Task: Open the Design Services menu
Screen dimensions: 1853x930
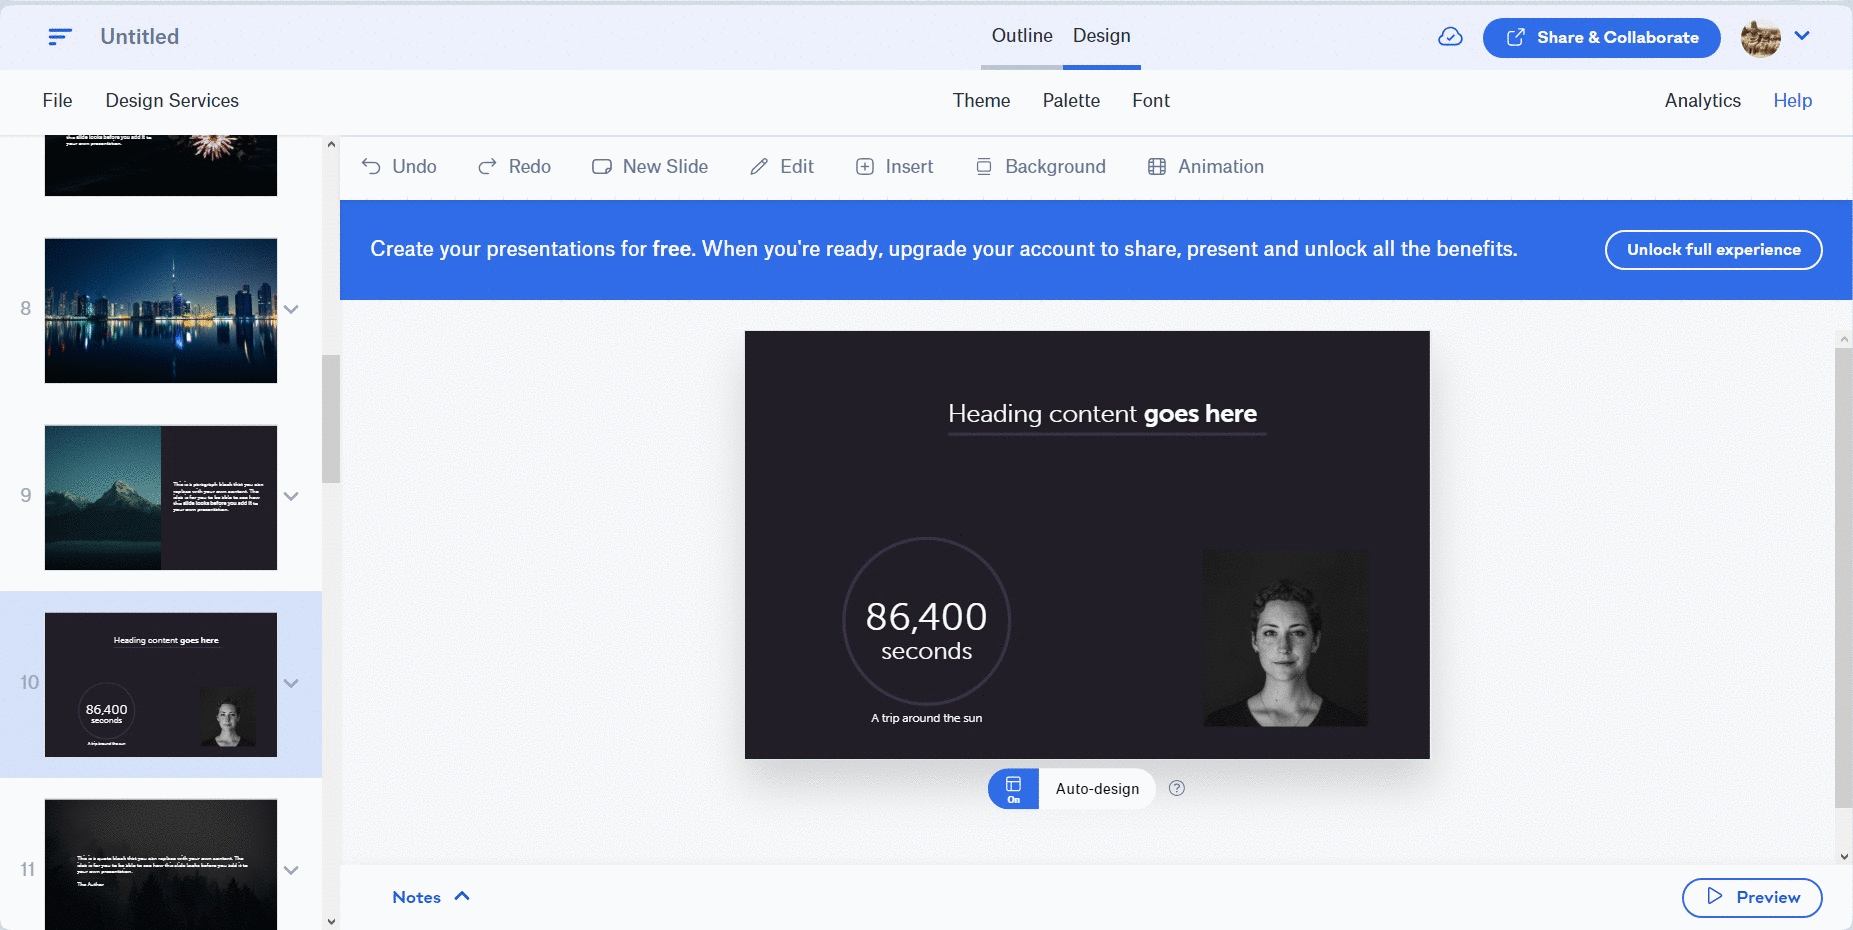Action: pyautogui.click(x=172, y=100)
